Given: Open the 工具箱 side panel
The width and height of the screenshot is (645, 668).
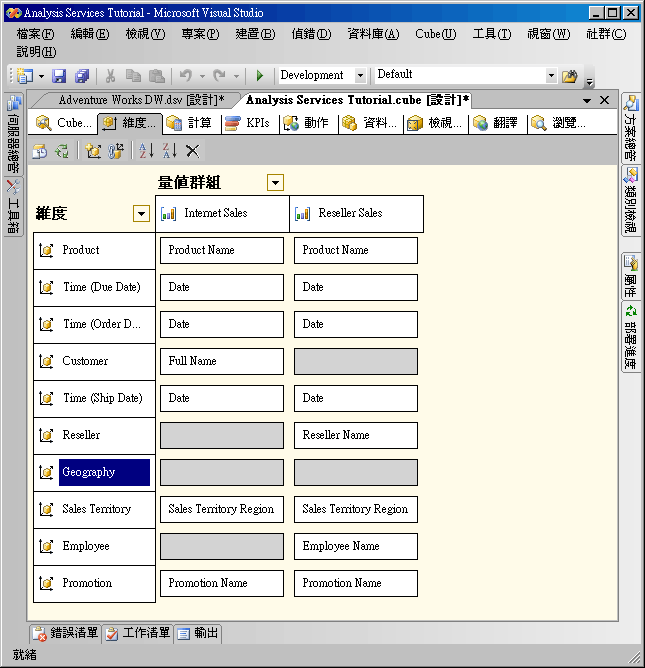Looking at the screenshot, I should tap(13, 207).
